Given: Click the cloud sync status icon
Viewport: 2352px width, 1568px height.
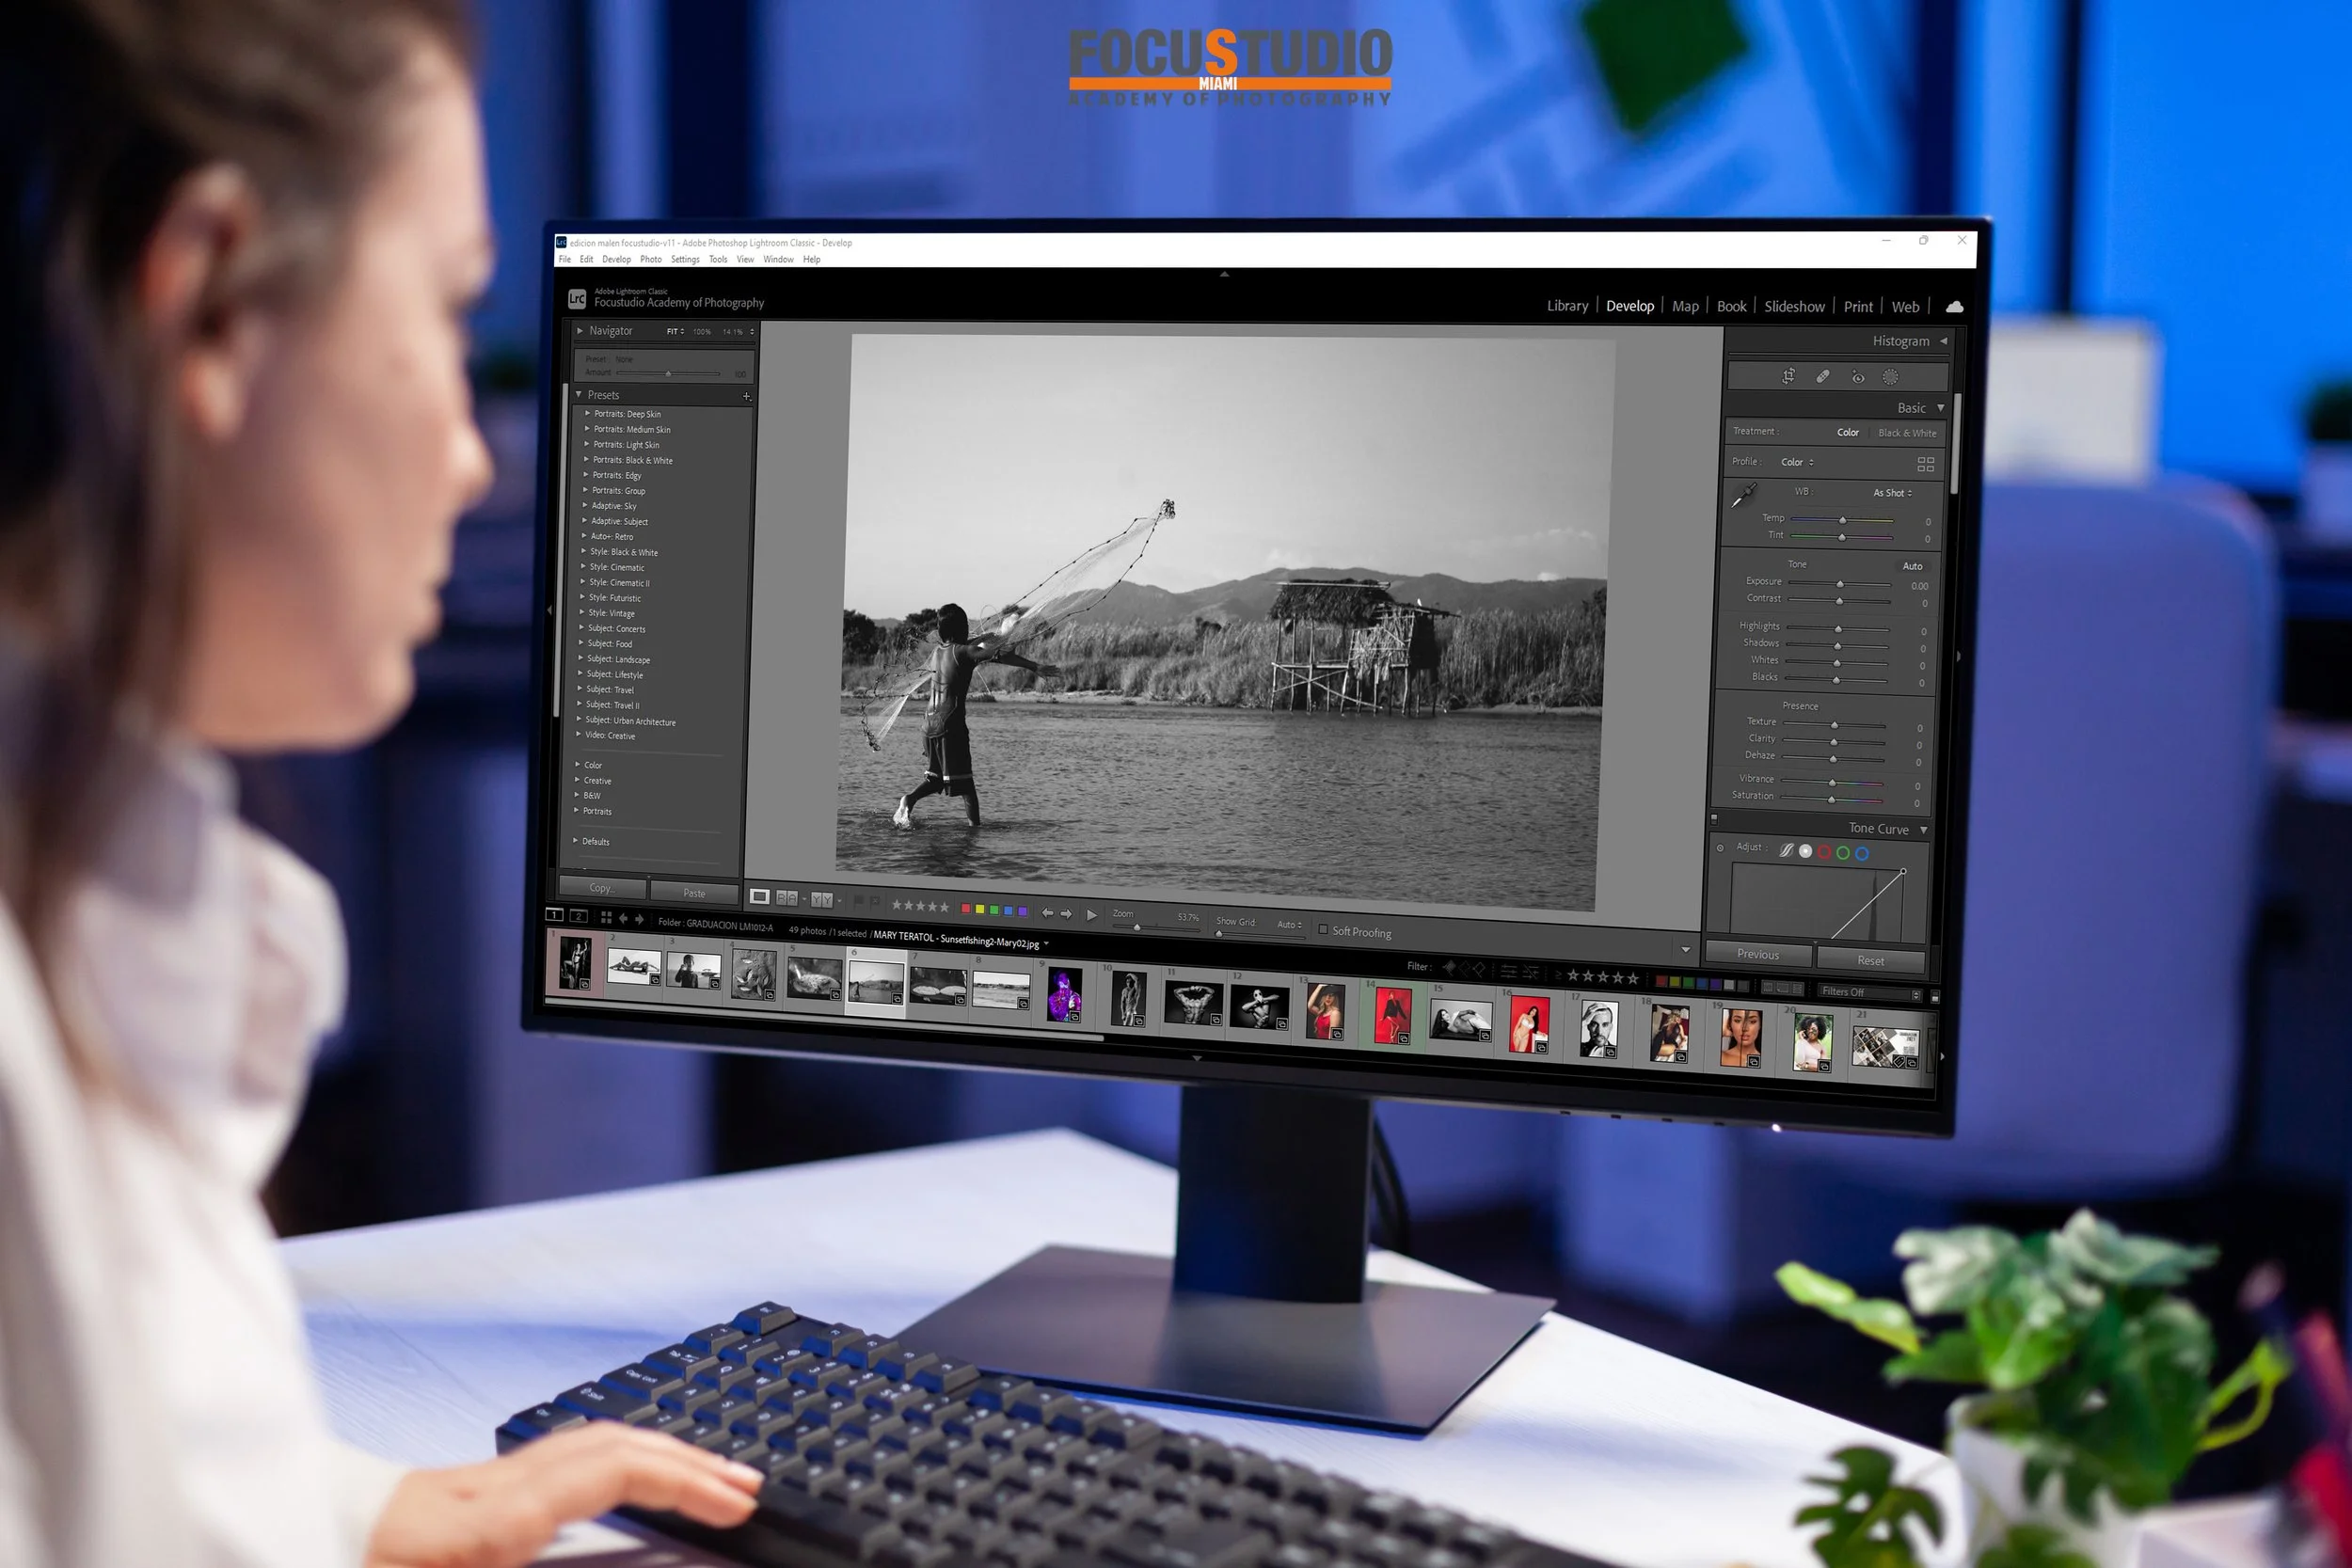Looking at the screenshot, I should click(x=1954, y=307).
